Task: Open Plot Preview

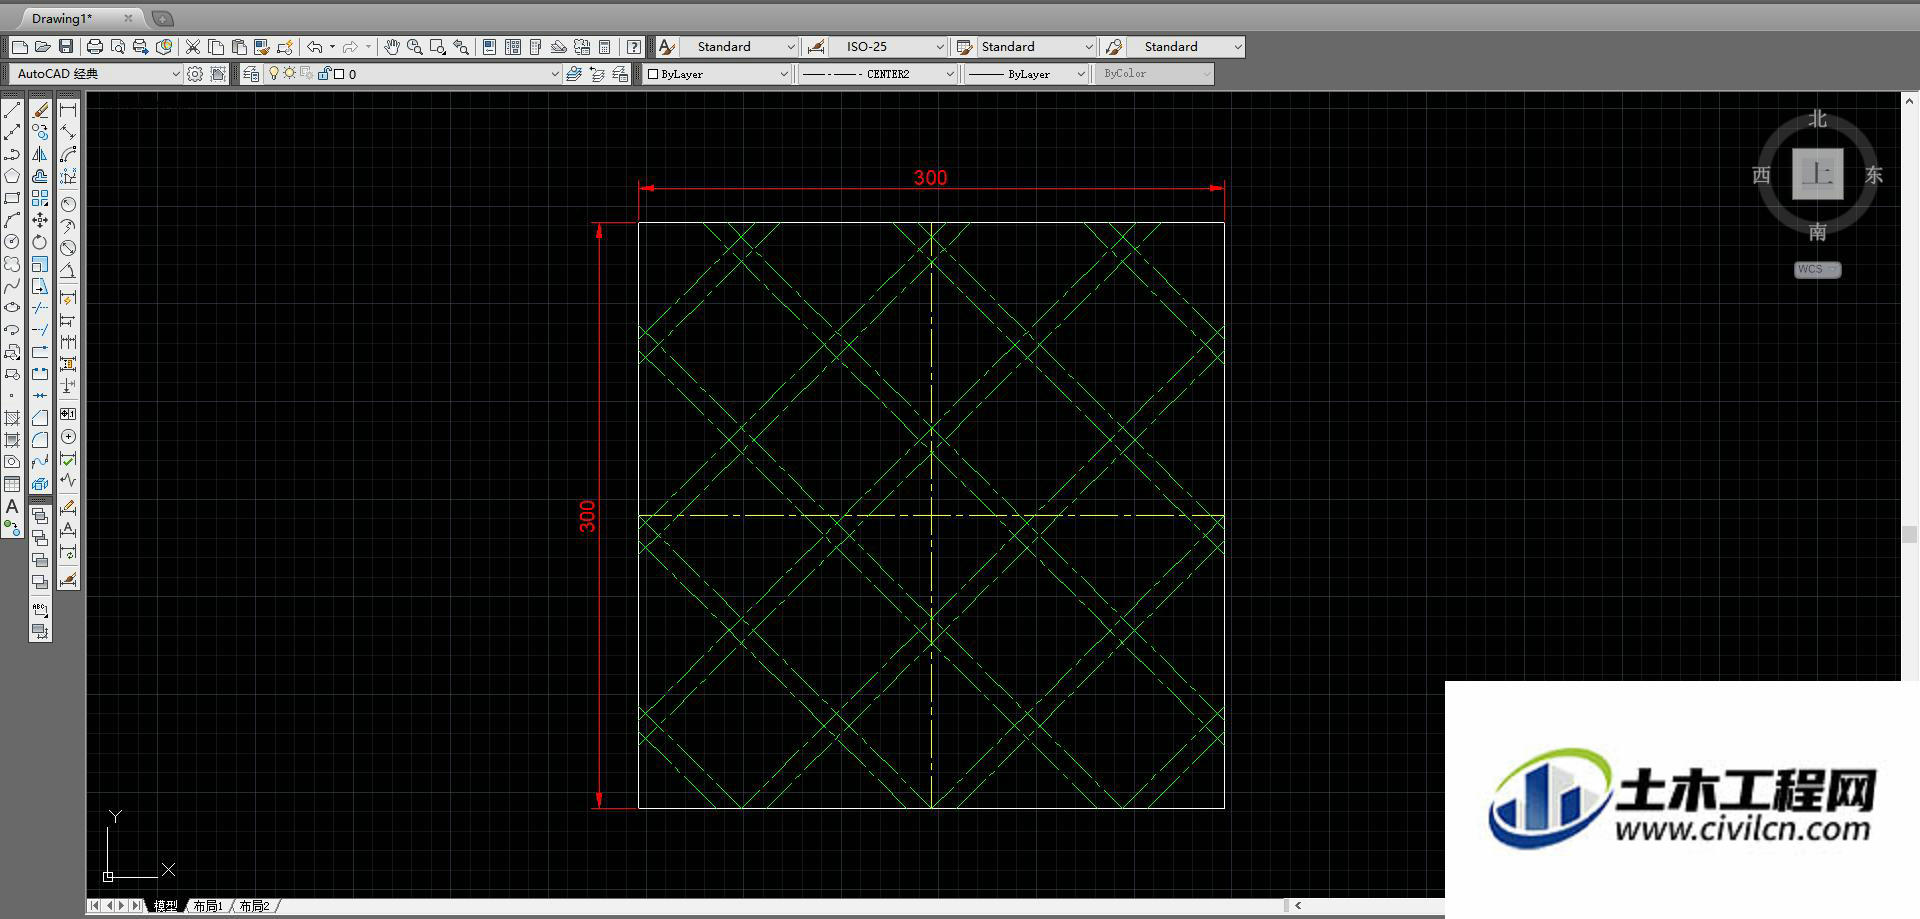Action: click(118, 47)
